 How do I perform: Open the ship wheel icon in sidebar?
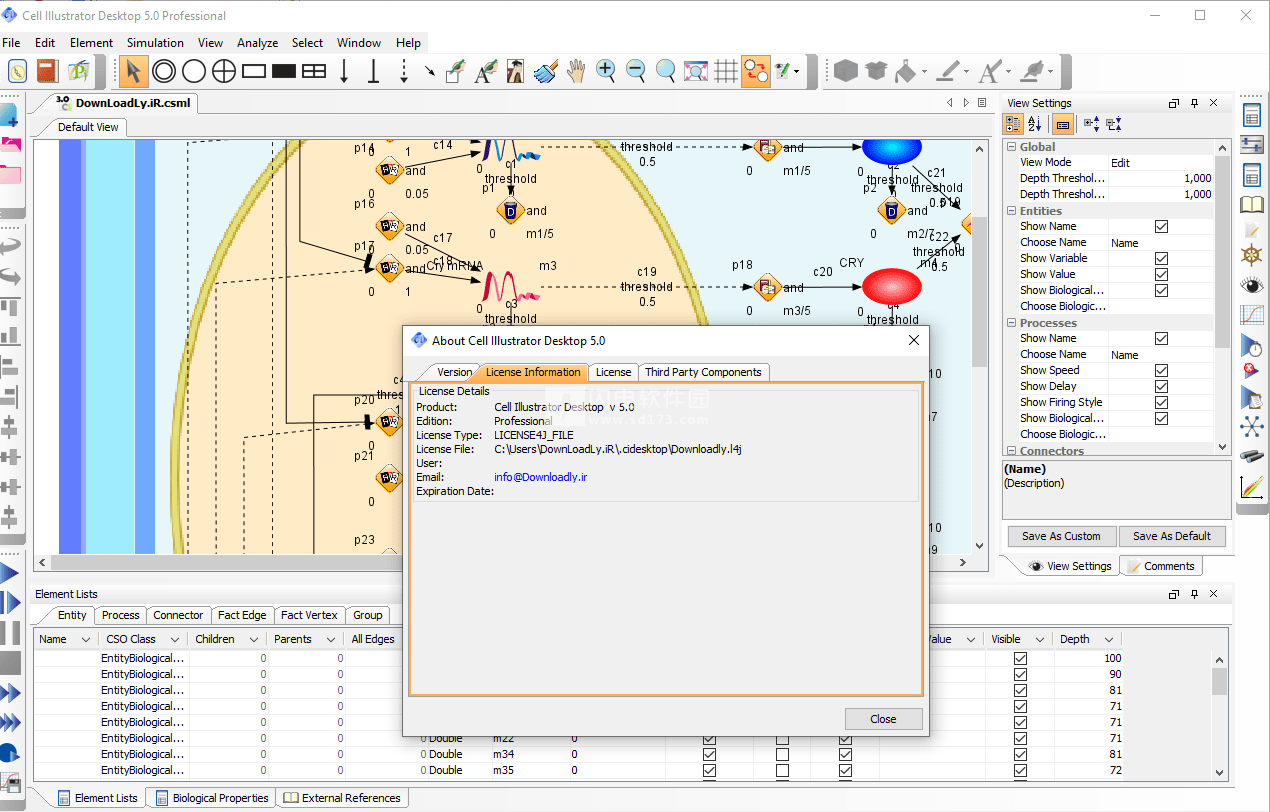coord(1252,254)
